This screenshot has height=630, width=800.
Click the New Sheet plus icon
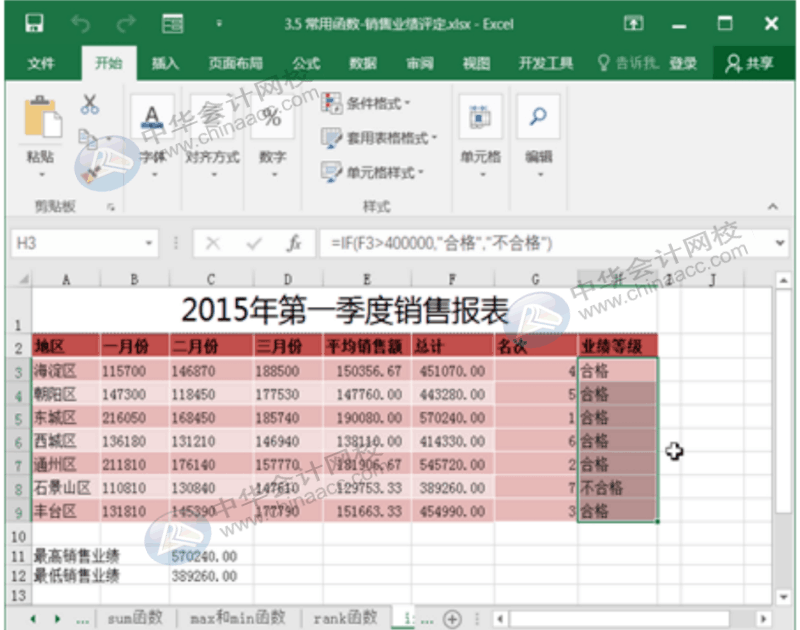452,619
